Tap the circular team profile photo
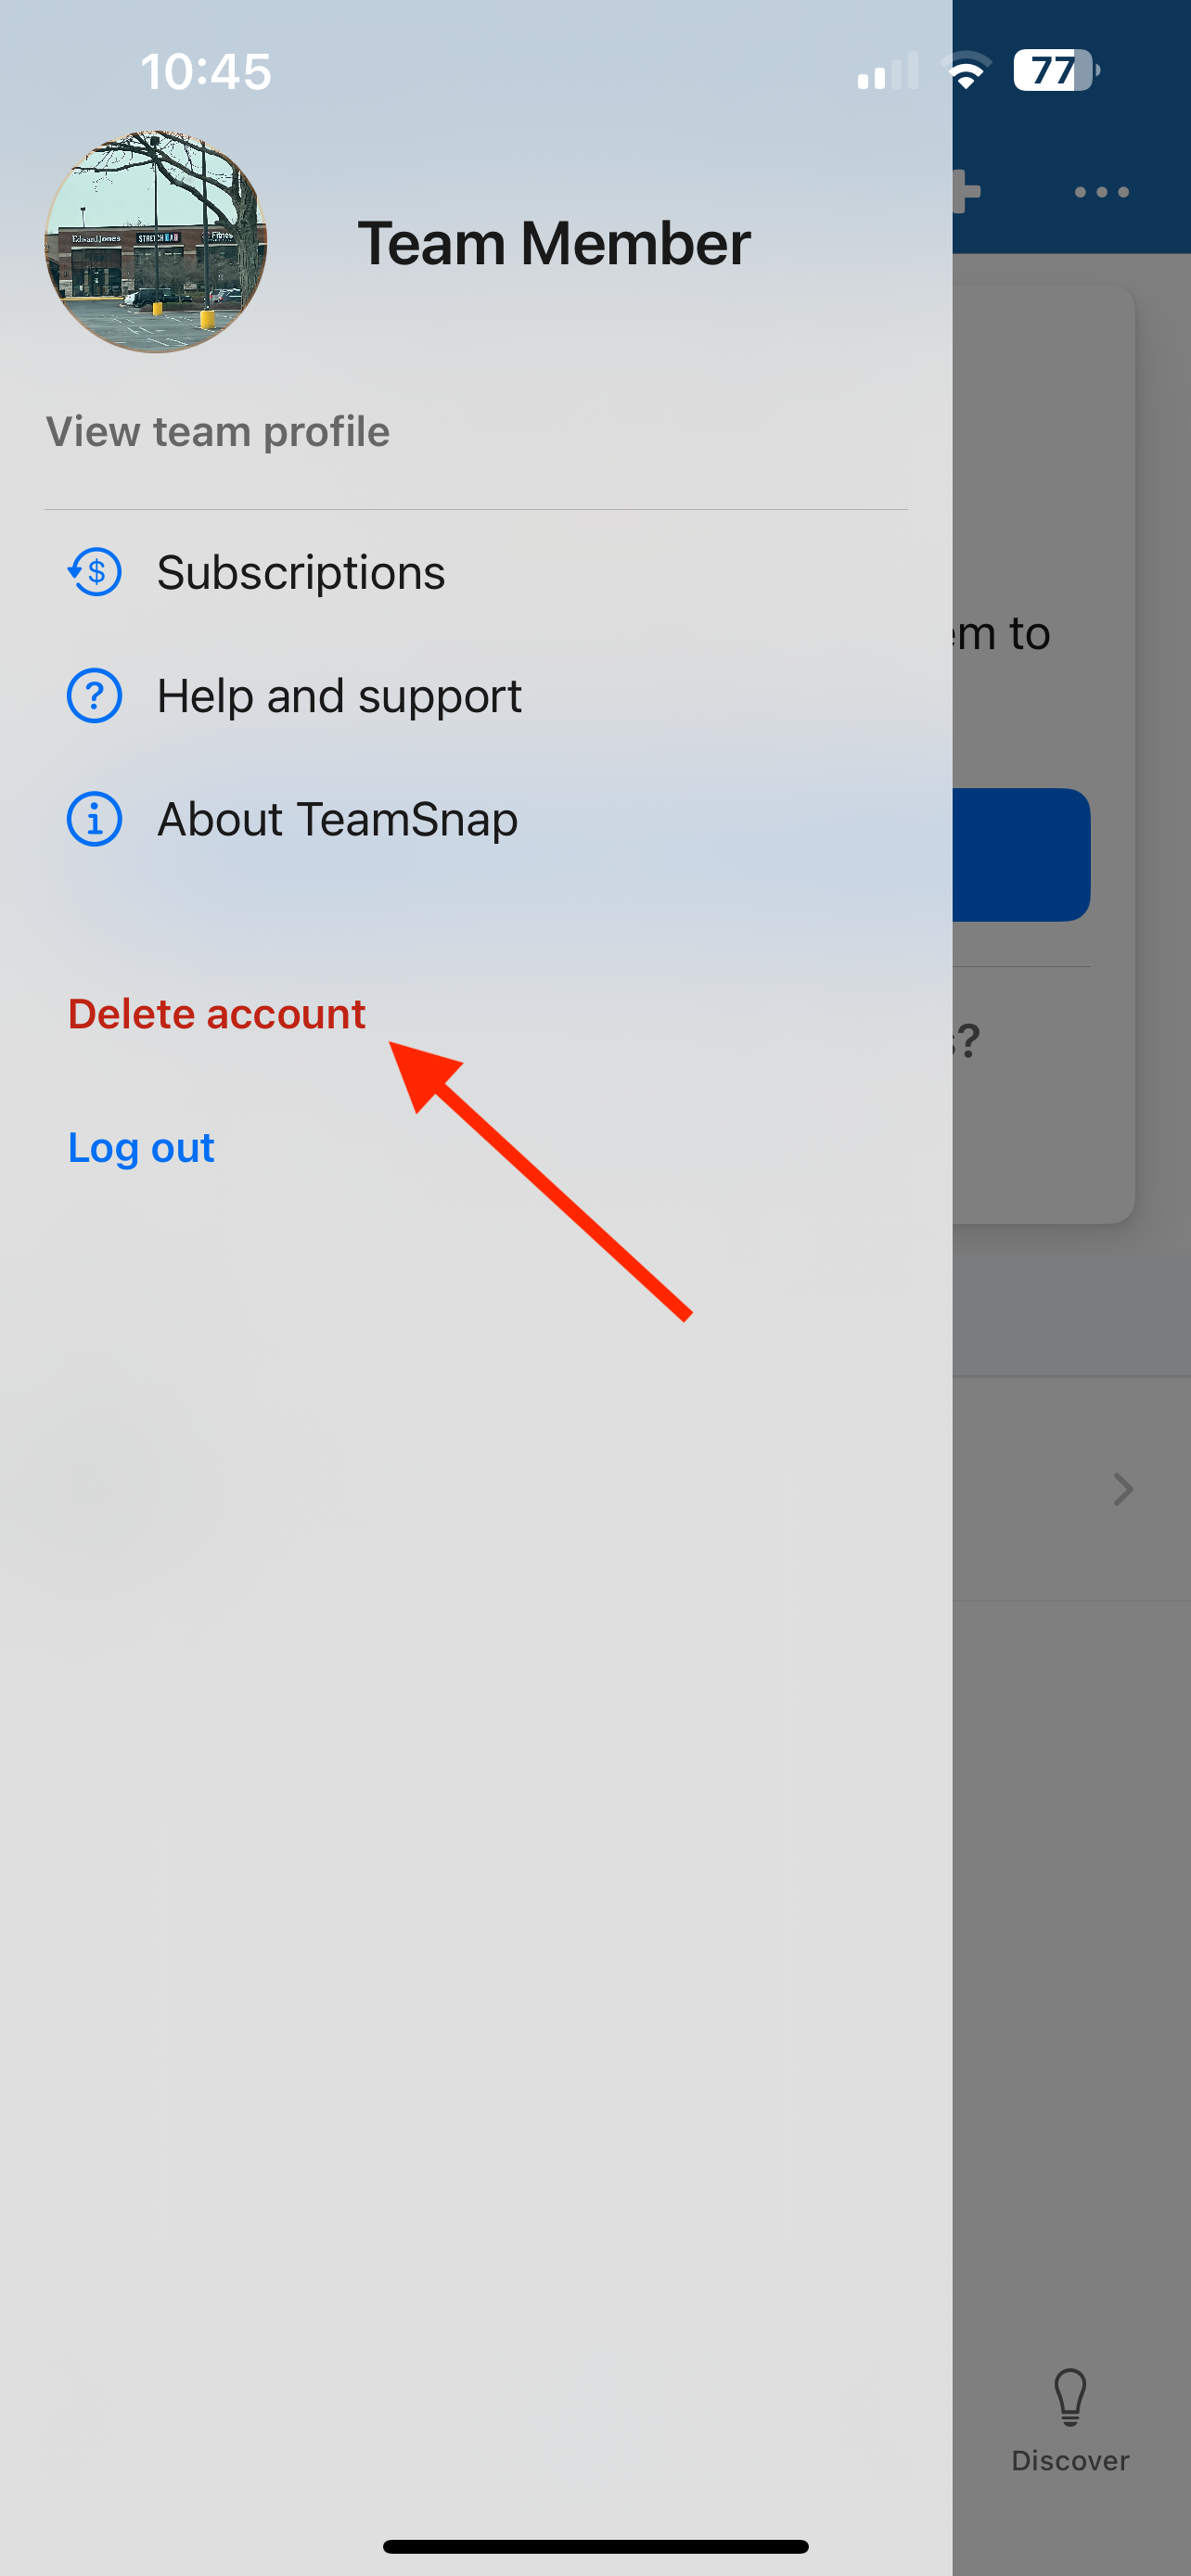Screen dimensions: 1191x2576 click(x=156, y=241)
